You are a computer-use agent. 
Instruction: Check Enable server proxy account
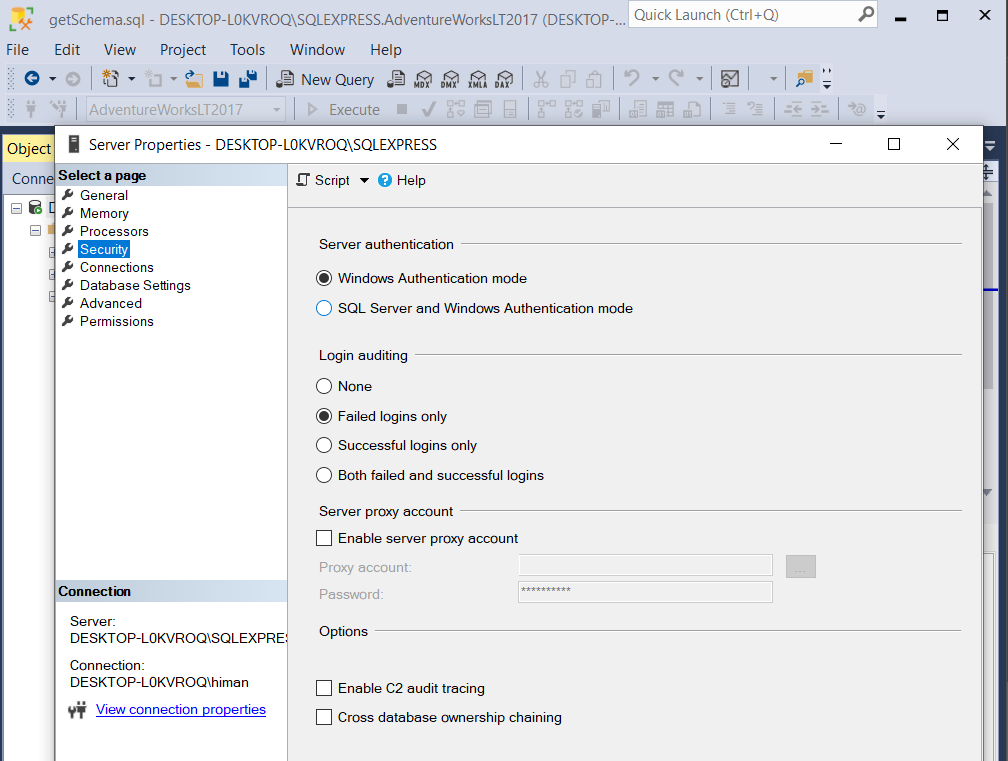pos(324,538)
